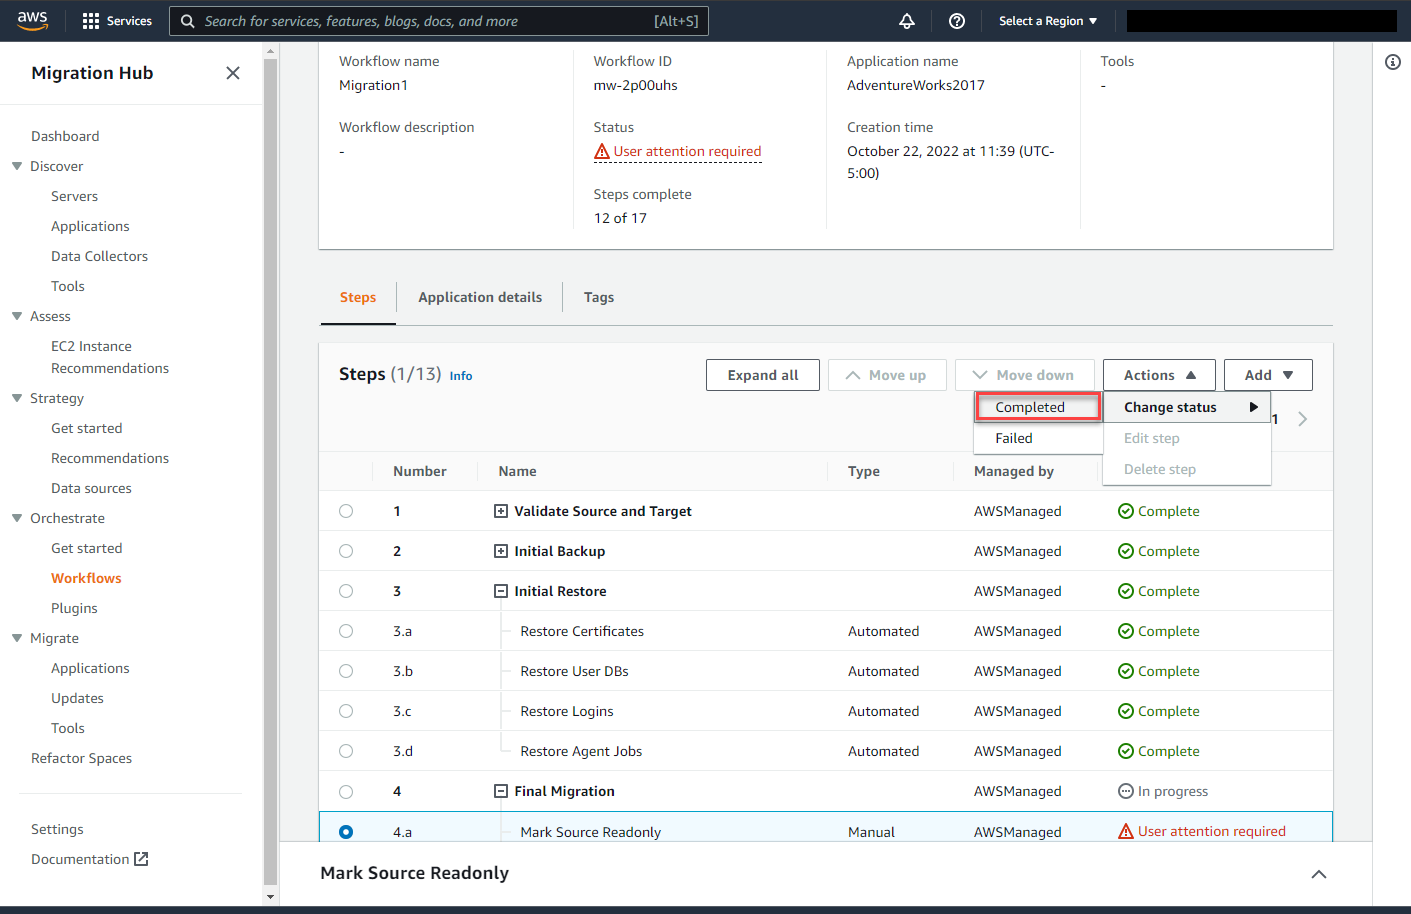Collapse the Initial Restore step

coord(501,591)
